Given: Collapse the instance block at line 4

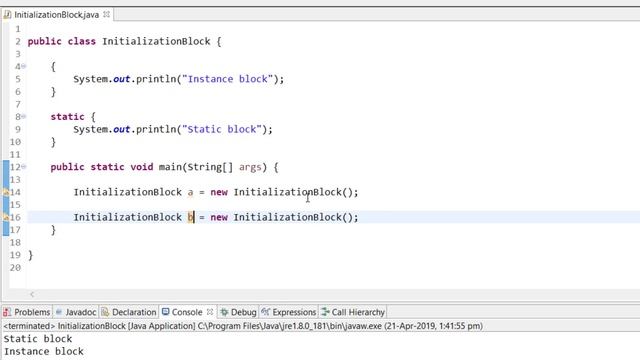Looking at the screenshot, I should pos(24,66).
